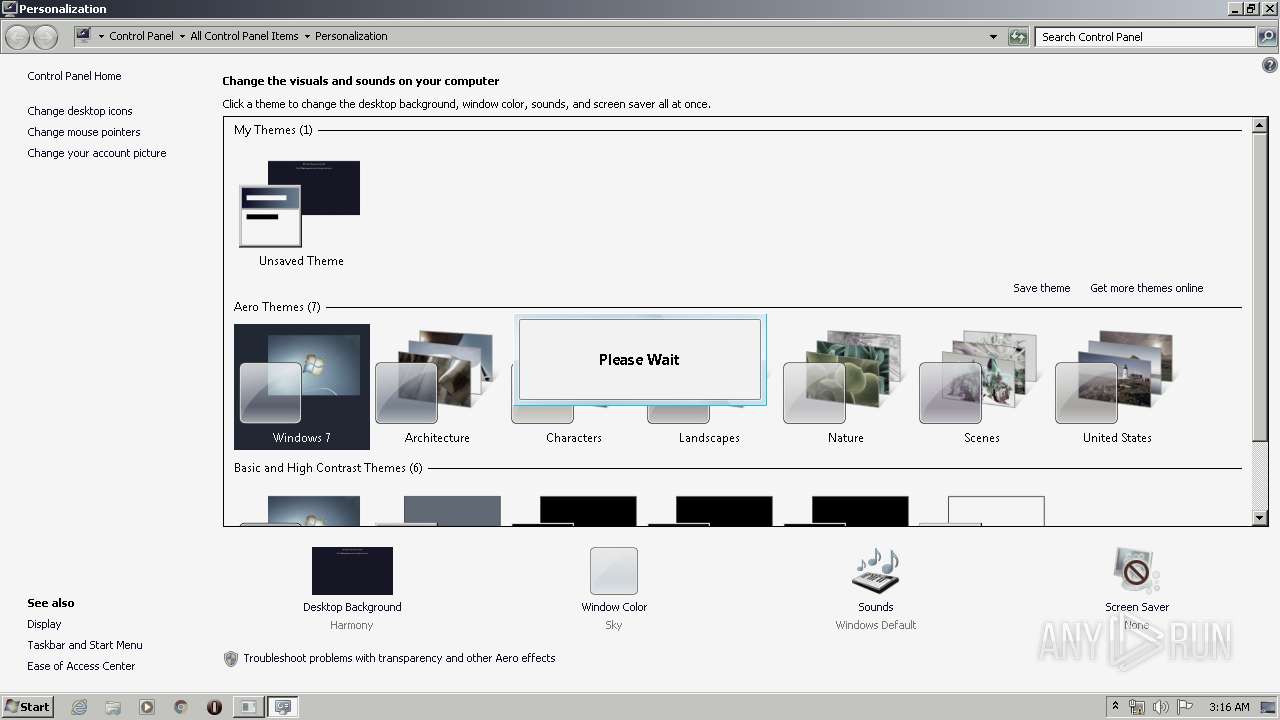Open the Chrome taskbar icon
Screen dimensions: 1280x720
point(181,707)
